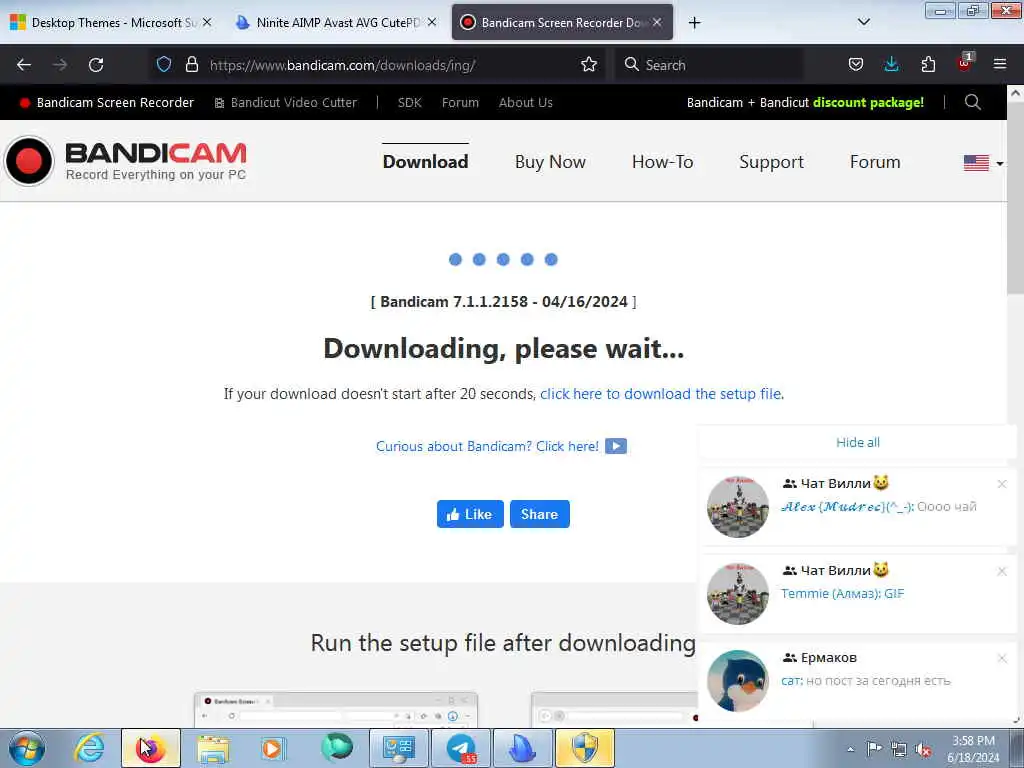
Task: Open the language flag dropdown
Action: pos(984,163)
